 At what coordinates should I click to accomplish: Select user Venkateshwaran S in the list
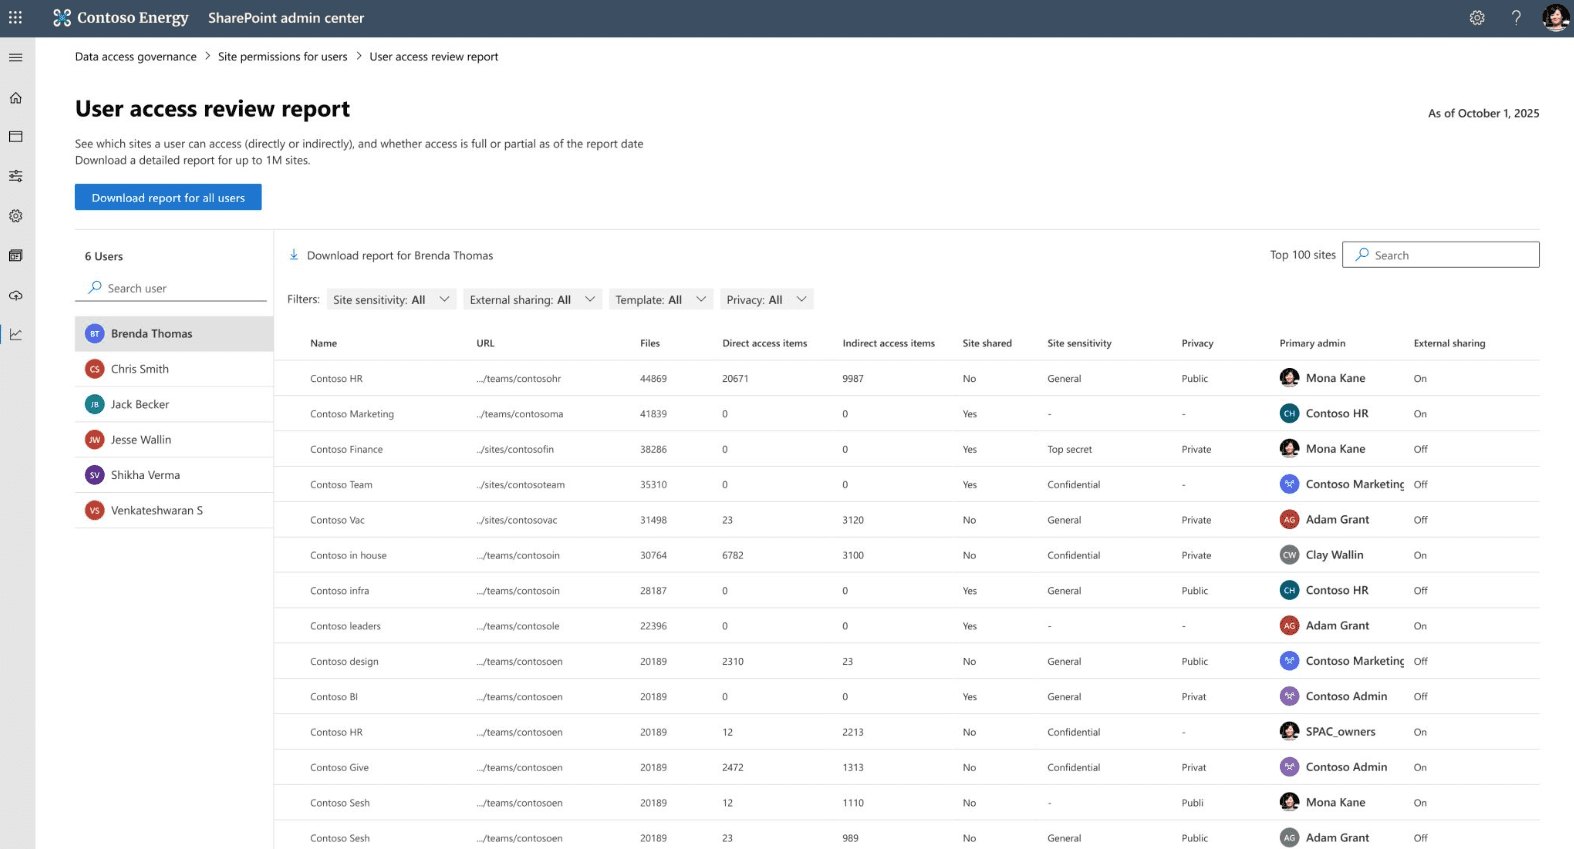click(x=174, y=511)
